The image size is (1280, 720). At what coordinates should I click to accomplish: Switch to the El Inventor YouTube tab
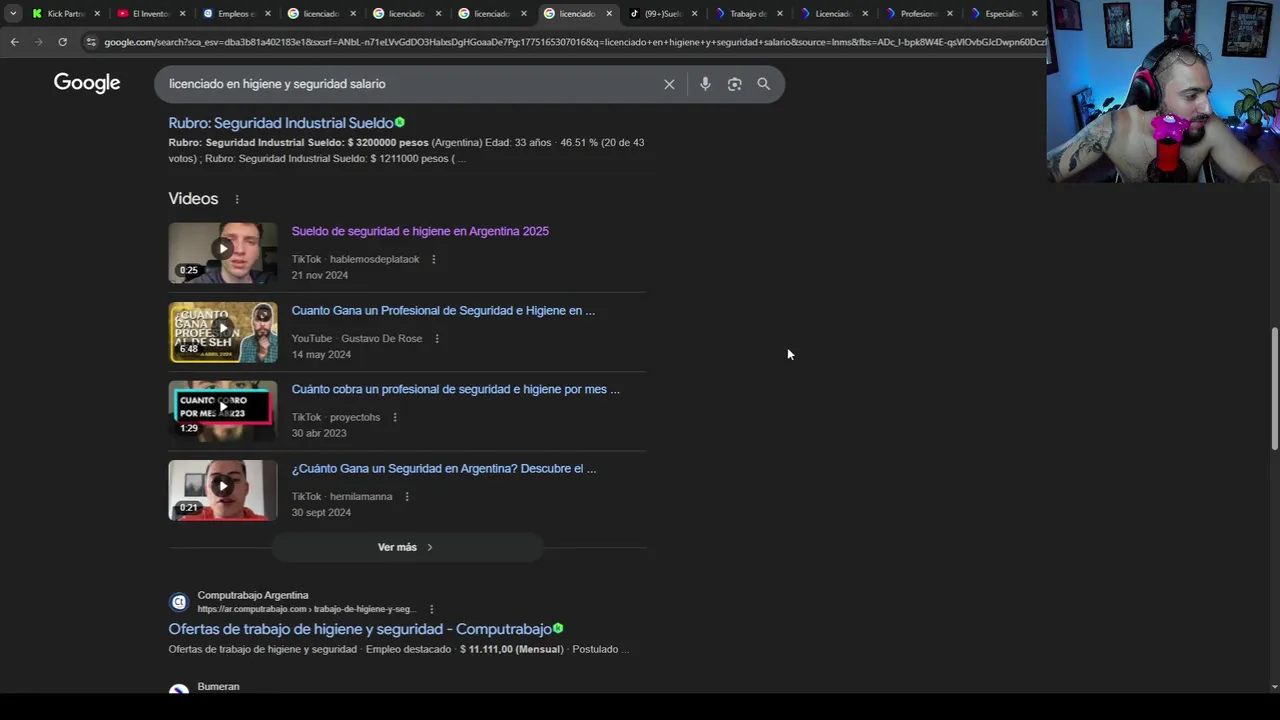150,13
